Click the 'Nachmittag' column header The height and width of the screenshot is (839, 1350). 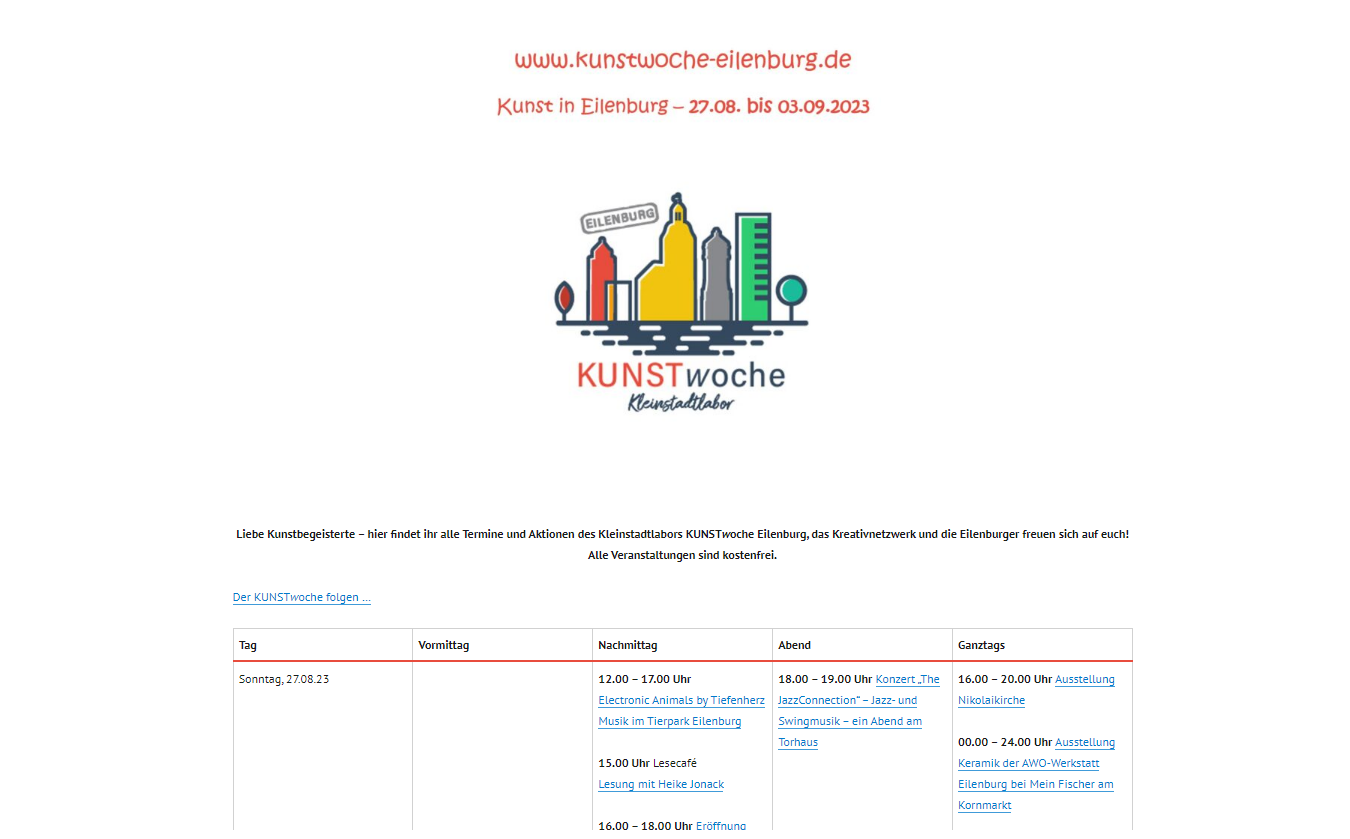tap(683, 645)
